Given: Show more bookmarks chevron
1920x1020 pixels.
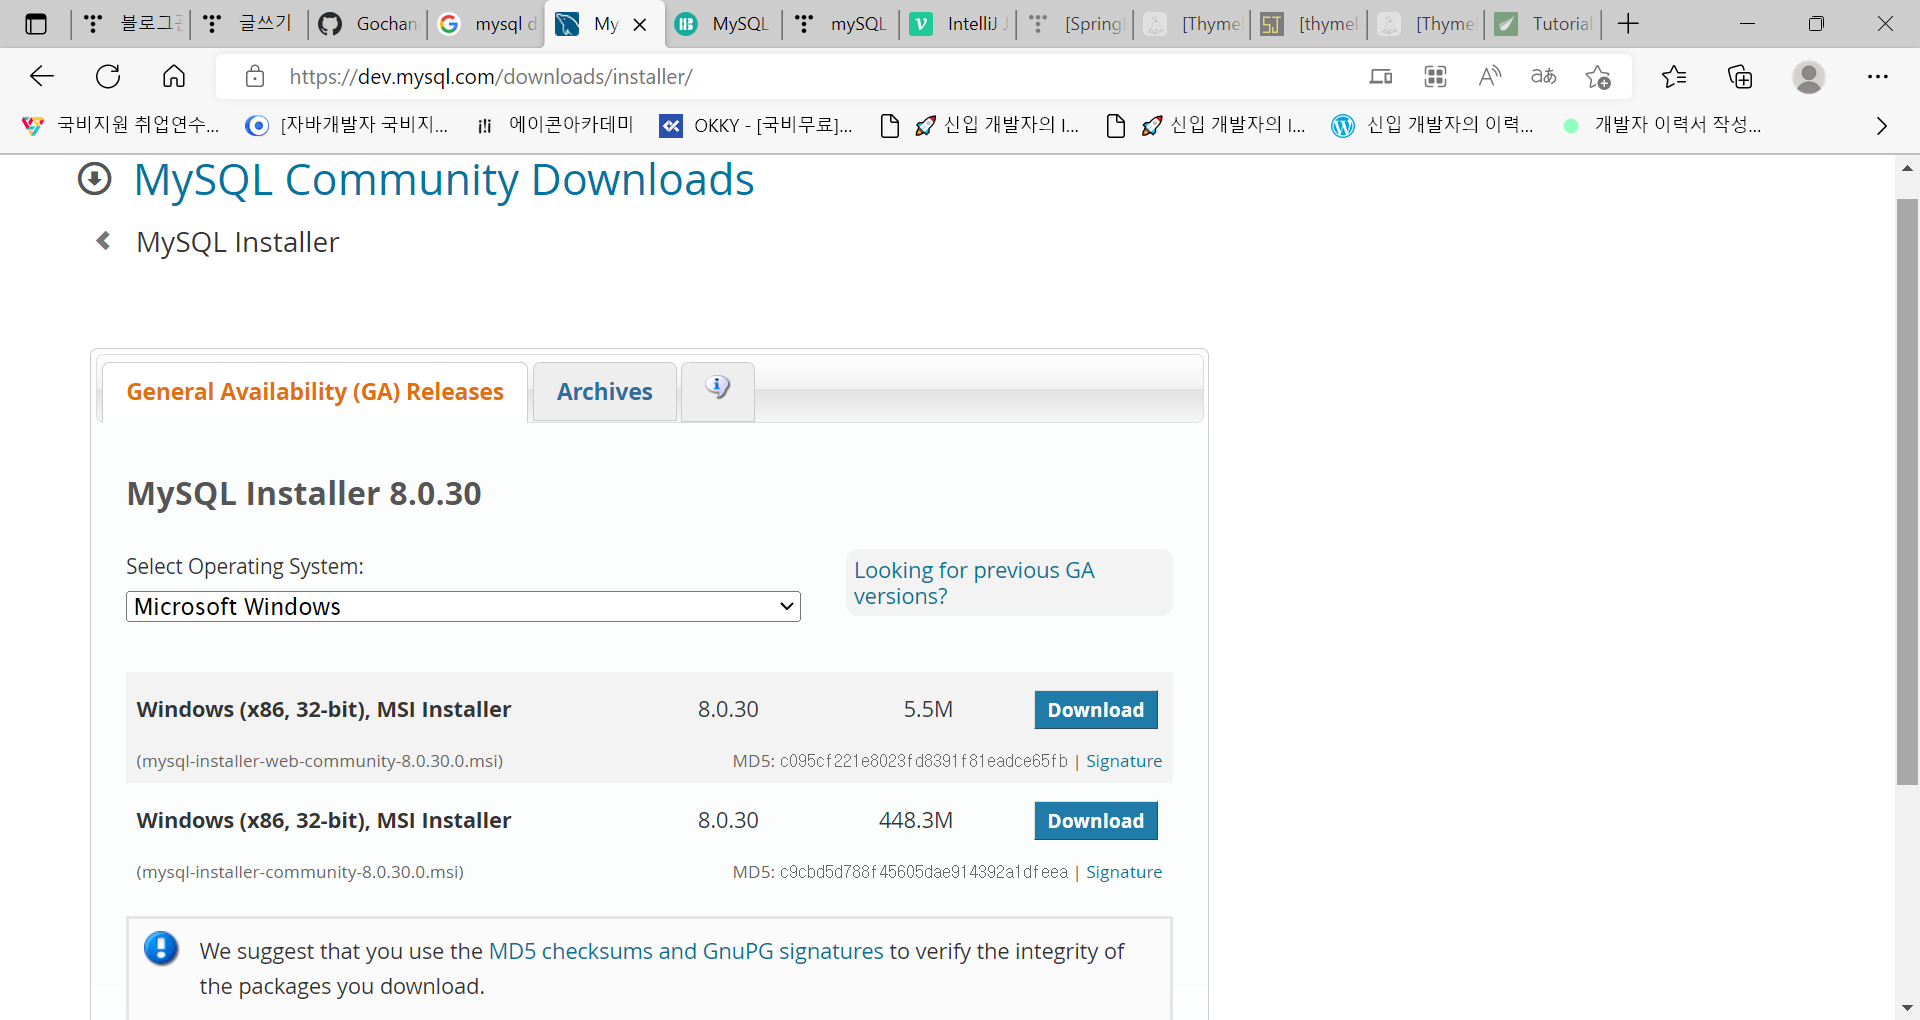Looking at the screenshot, I should (1881, 125).
